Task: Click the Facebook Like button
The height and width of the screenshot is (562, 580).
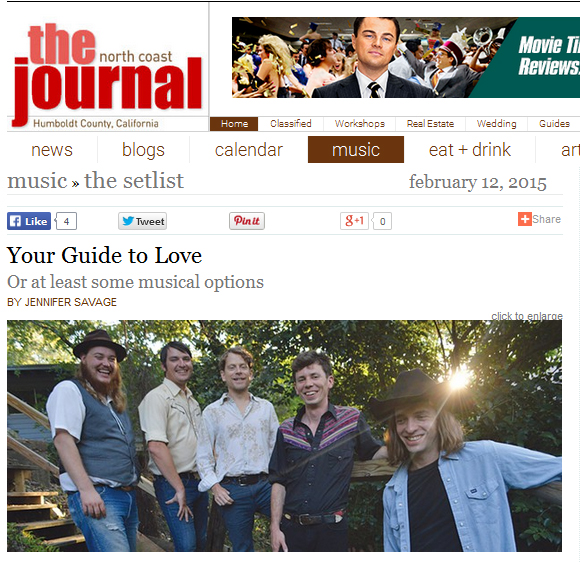Action: point(29,221)
